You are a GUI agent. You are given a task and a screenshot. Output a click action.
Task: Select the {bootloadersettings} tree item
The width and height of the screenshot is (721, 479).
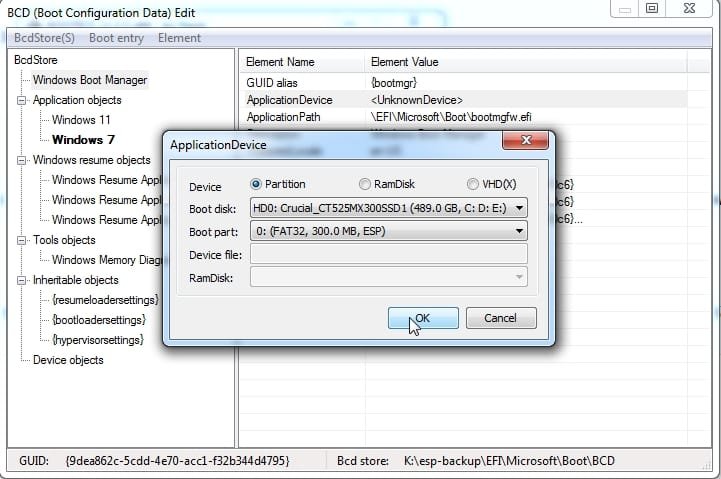tap(98, 320)
